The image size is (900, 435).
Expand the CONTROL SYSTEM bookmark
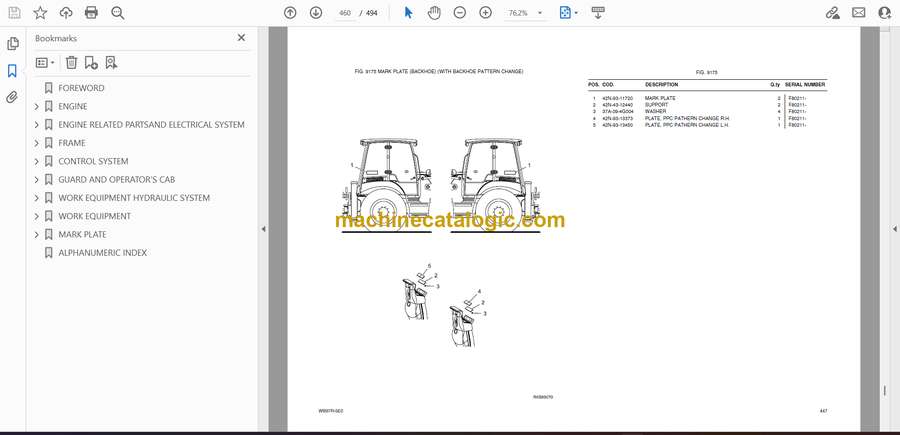(37, 161)
